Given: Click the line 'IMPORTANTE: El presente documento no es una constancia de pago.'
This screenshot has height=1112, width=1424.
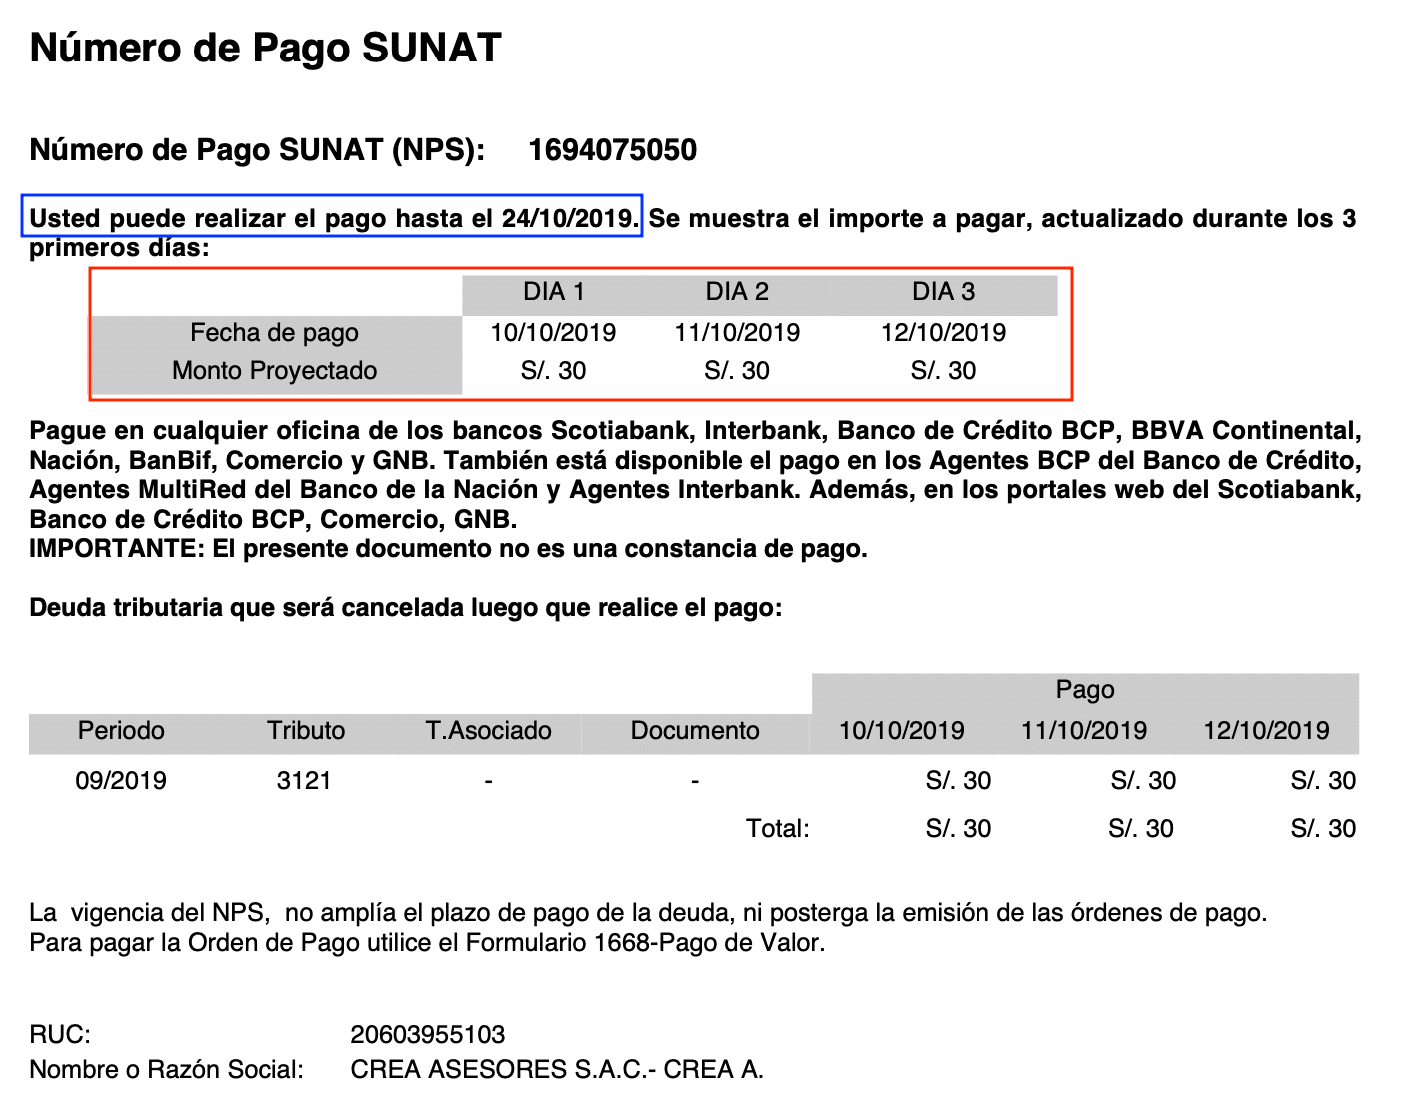Looking at the screenshot, I should [448, 549].
